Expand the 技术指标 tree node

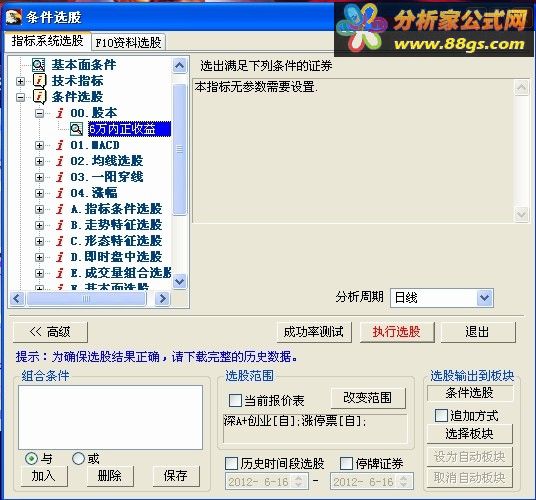pos(21,81)
